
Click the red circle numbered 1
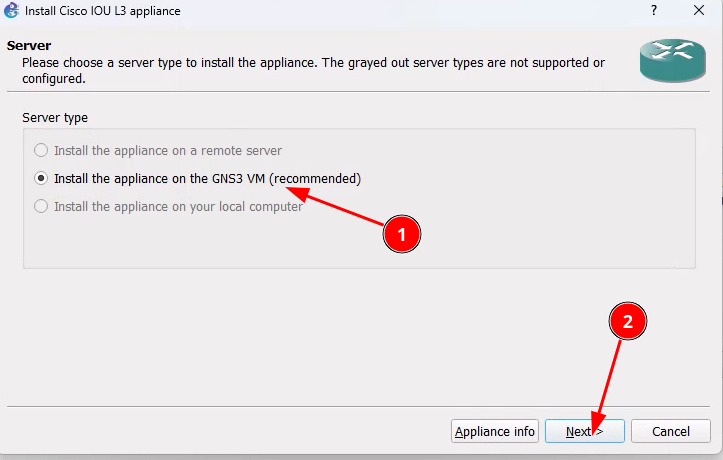[402, 234]
